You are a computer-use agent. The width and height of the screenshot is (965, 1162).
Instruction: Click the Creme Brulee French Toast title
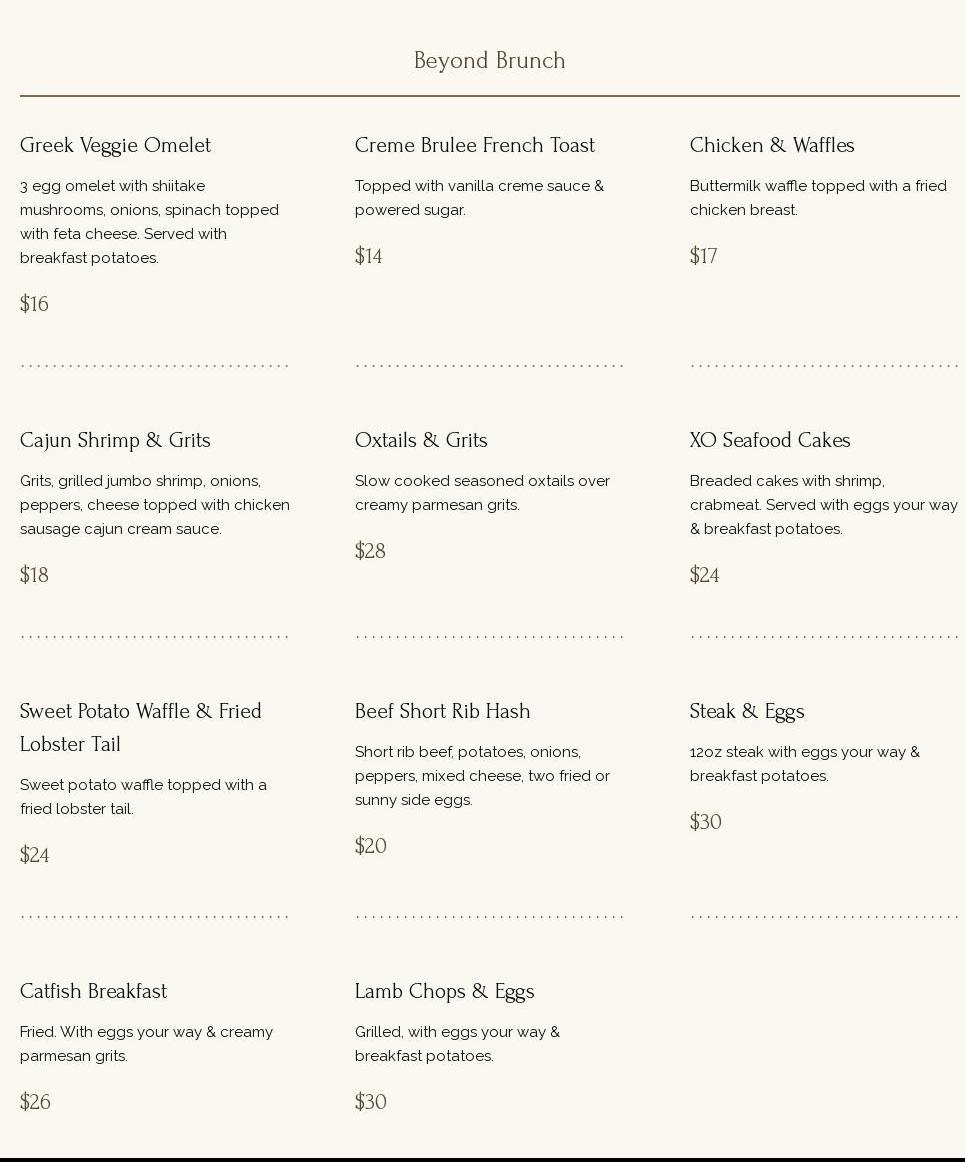tap(474, 145)
